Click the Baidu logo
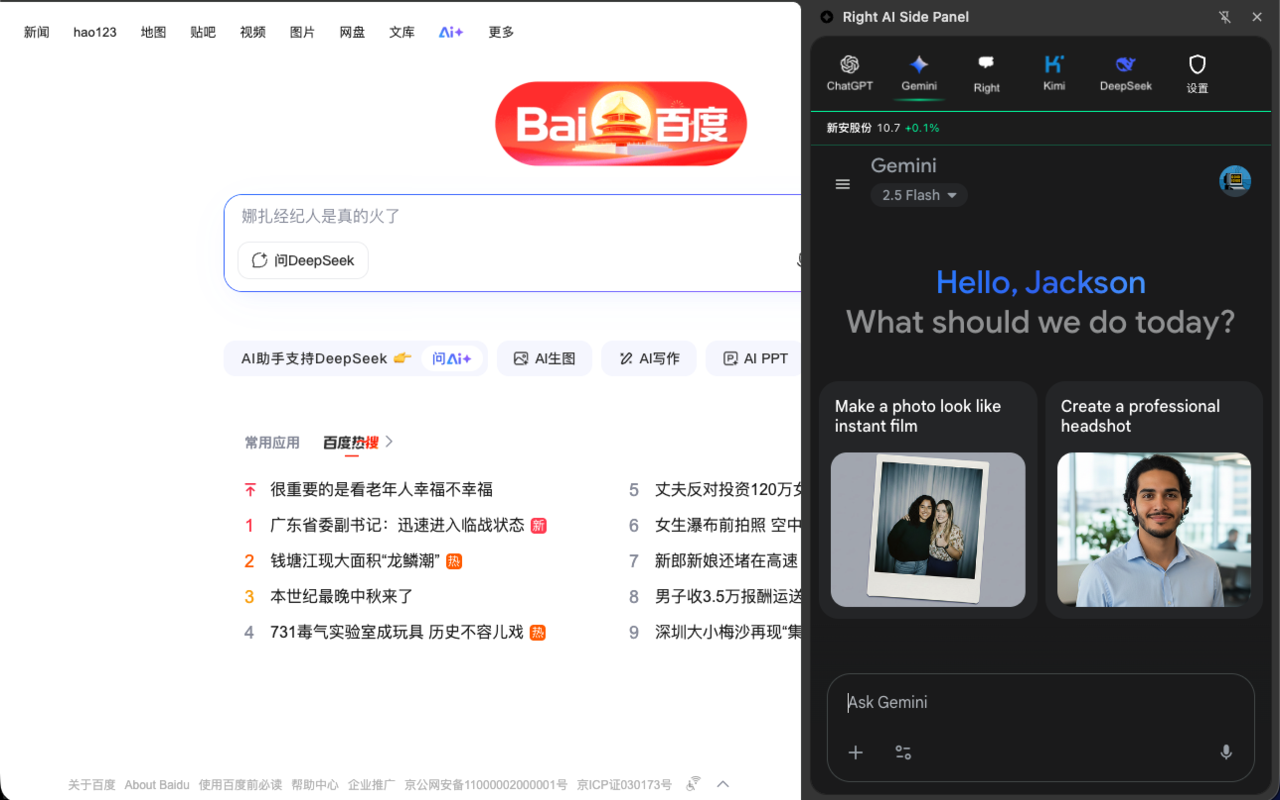 621,124
